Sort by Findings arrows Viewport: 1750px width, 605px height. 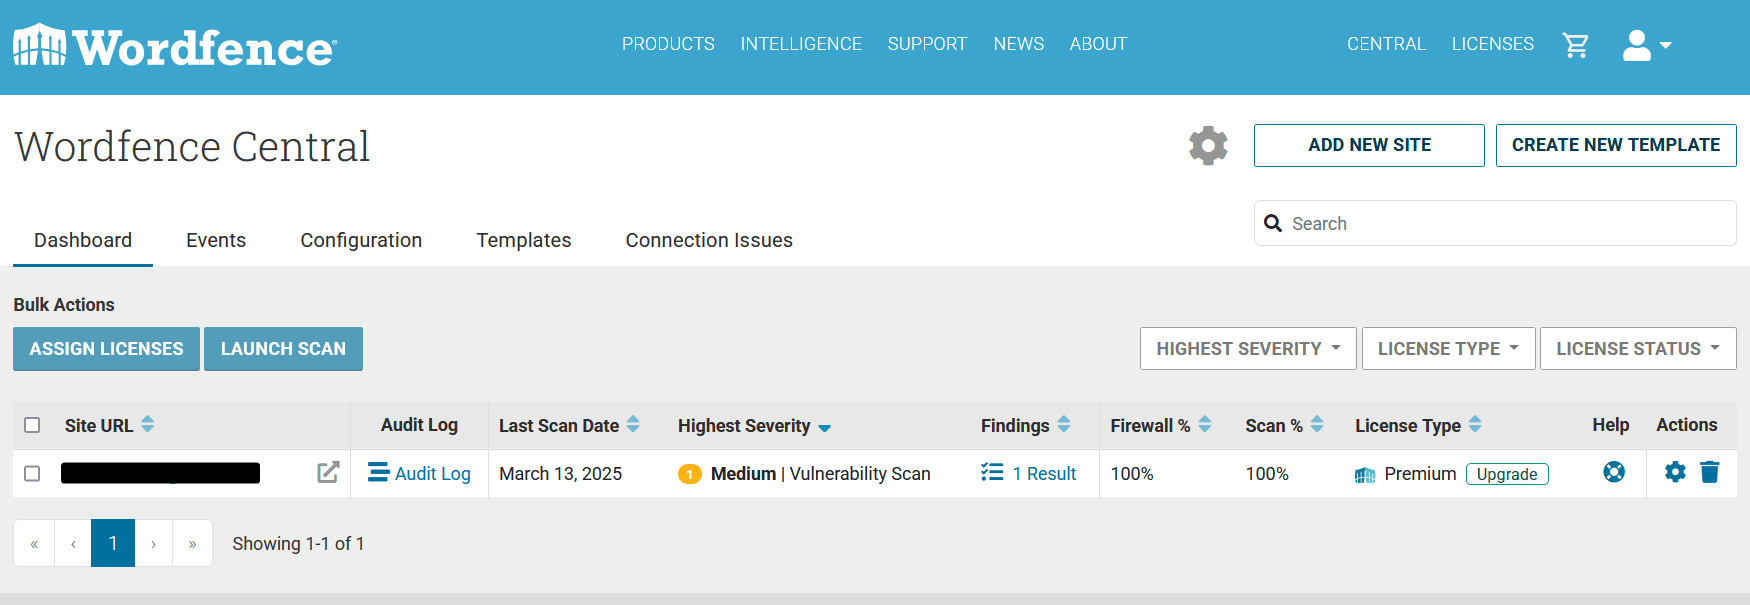[1064, 424]
